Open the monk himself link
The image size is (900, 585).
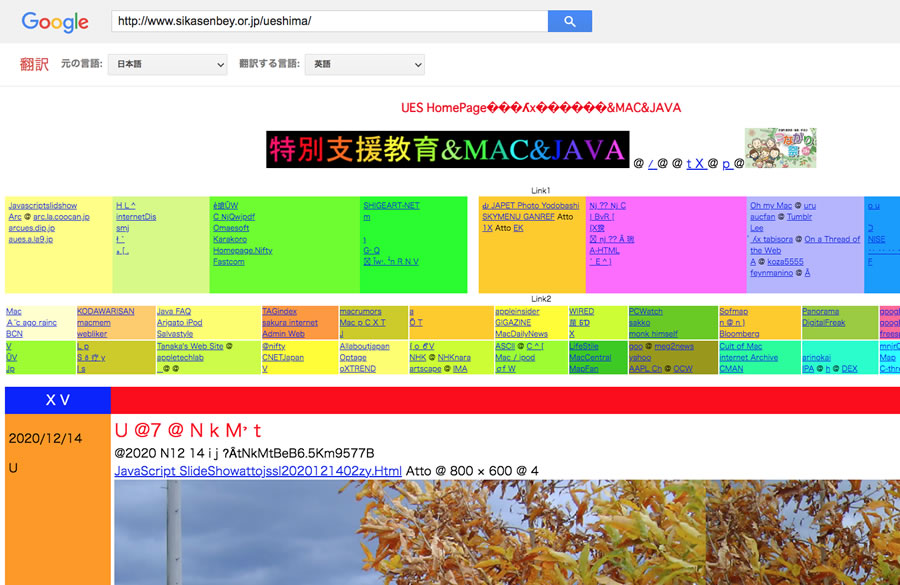point(653,334)
